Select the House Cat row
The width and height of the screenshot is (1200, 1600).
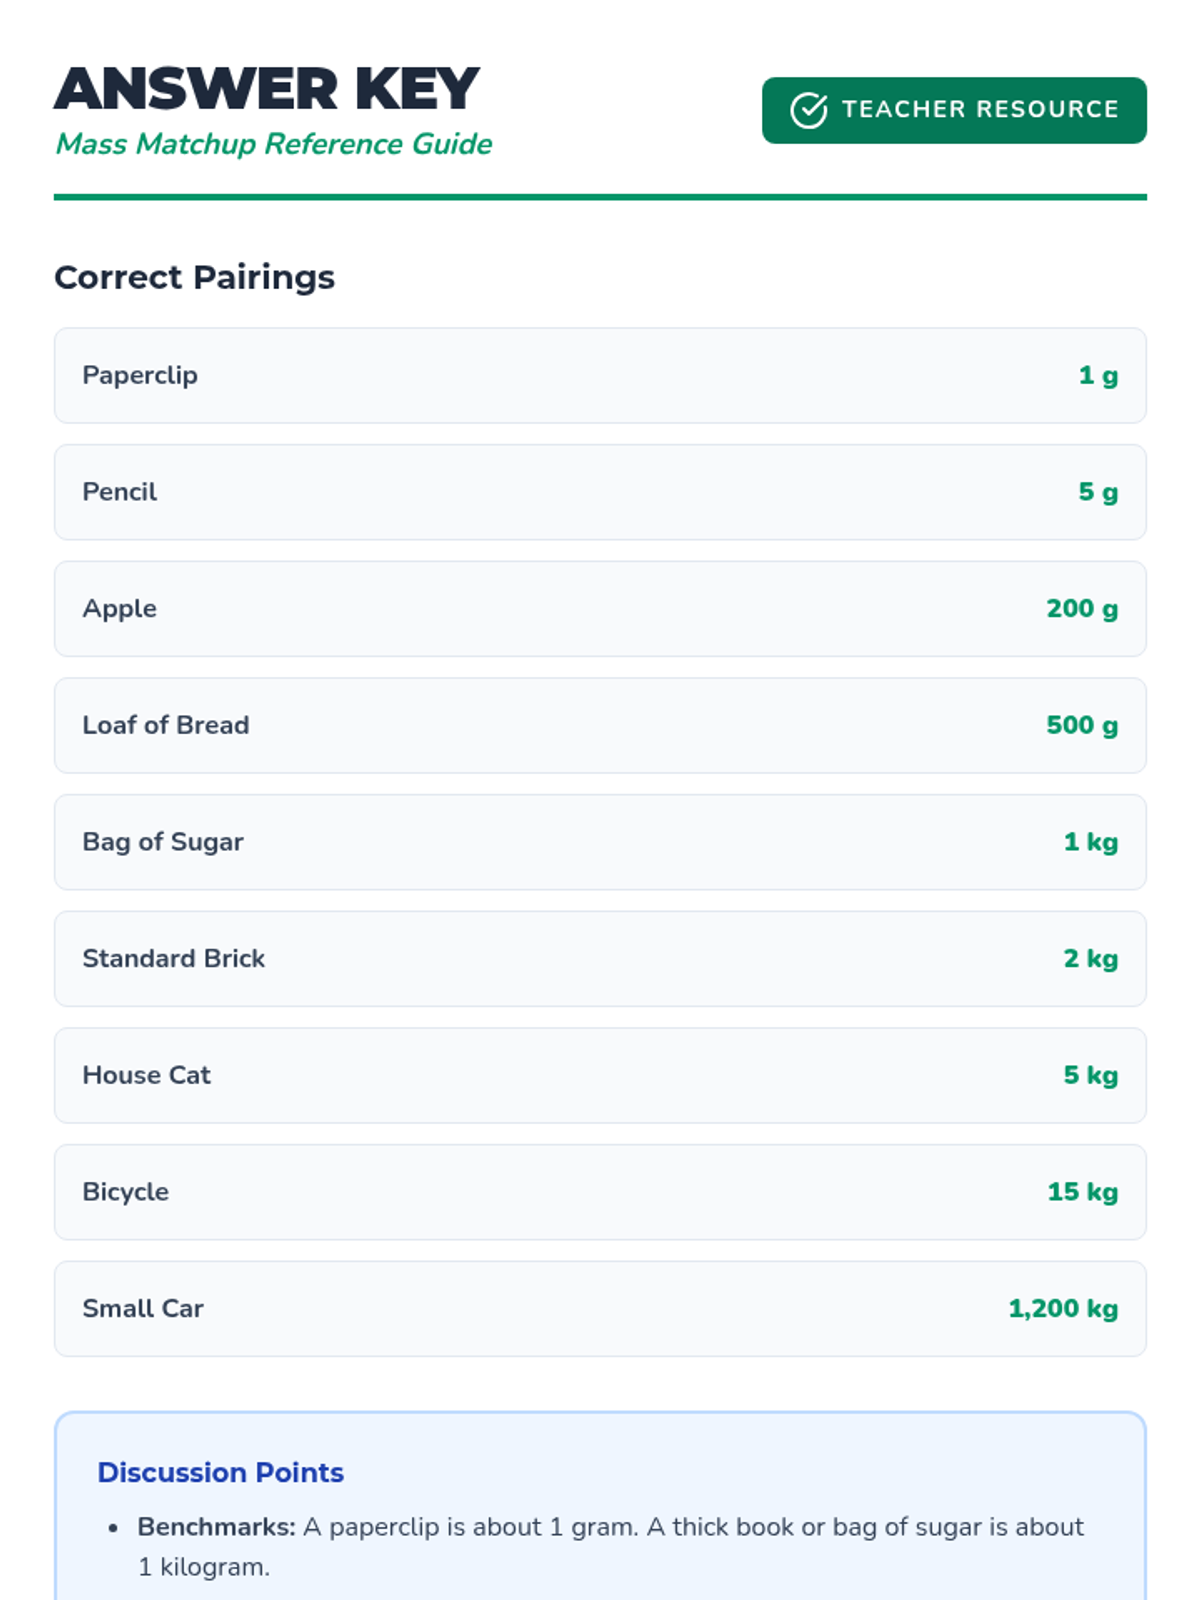click(x=600, y=1075)
